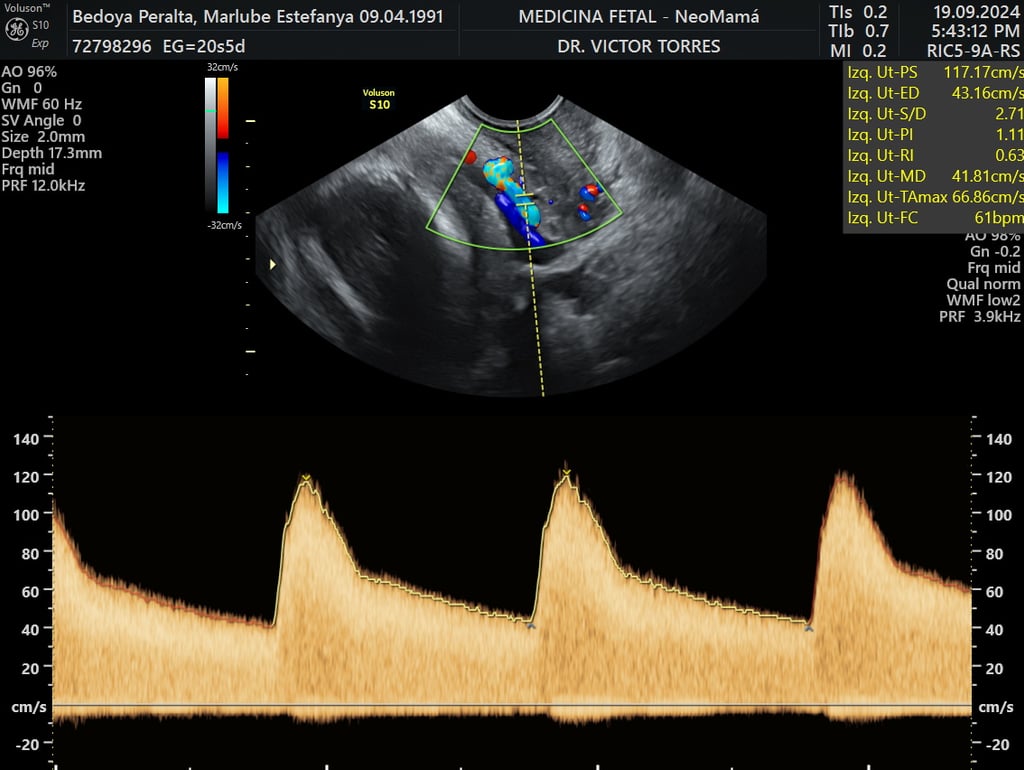The width and height of the screenshot is (1024, 770).
Task: Click the TIb 0.7 value
Action: coord(858,31)
